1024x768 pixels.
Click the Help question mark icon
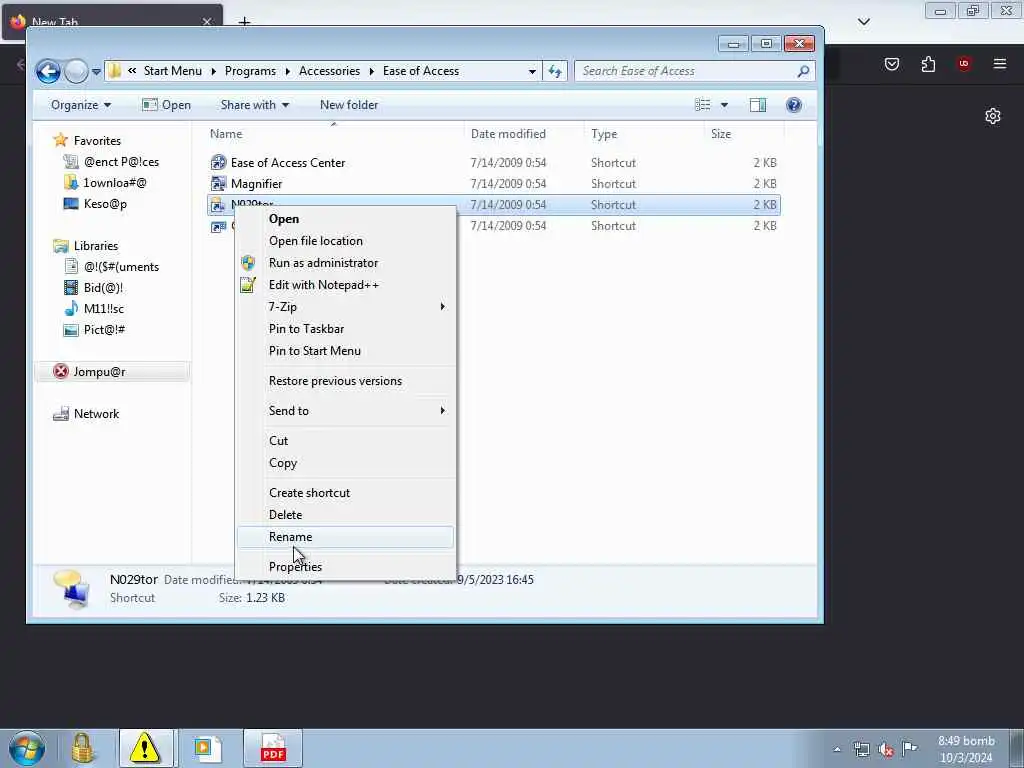pos(793,105)
